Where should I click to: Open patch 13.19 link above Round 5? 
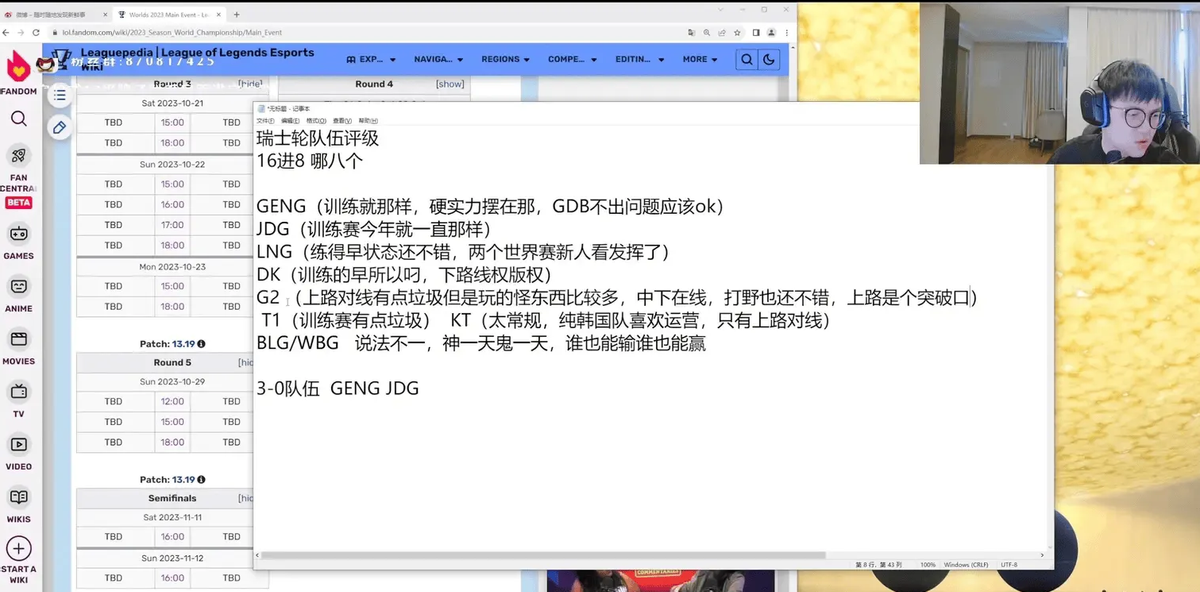click(184, 343)
